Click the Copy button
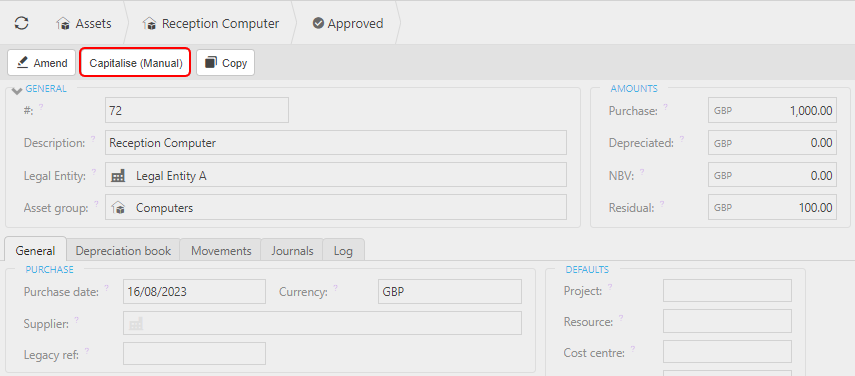Image resolution: width=855 pixels, height=376 pixels. 225,63
